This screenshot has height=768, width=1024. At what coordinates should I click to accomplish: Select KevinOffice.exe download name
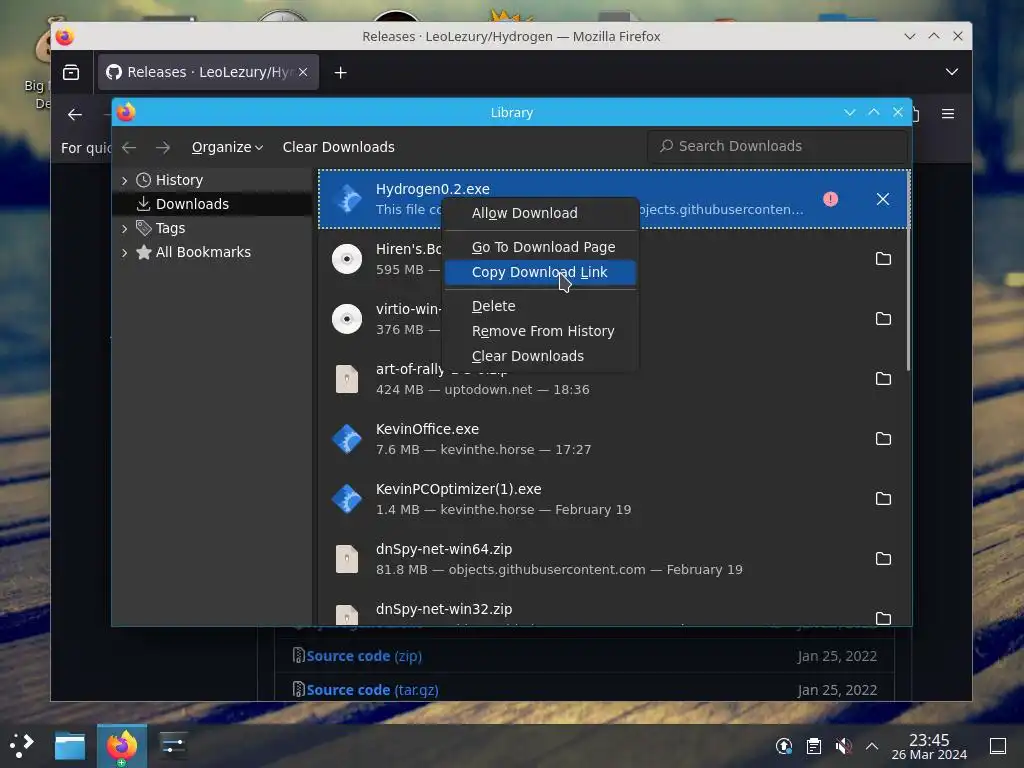427,429
